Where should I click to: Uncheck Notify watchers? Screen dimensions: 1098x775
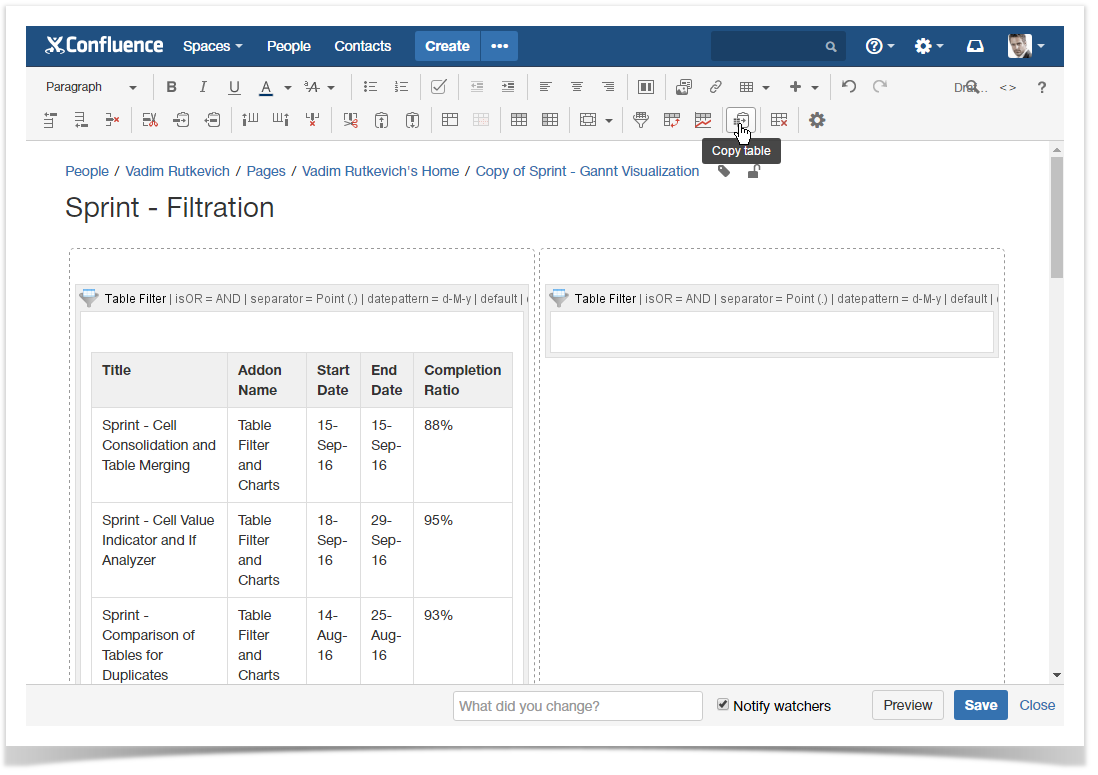723,704
